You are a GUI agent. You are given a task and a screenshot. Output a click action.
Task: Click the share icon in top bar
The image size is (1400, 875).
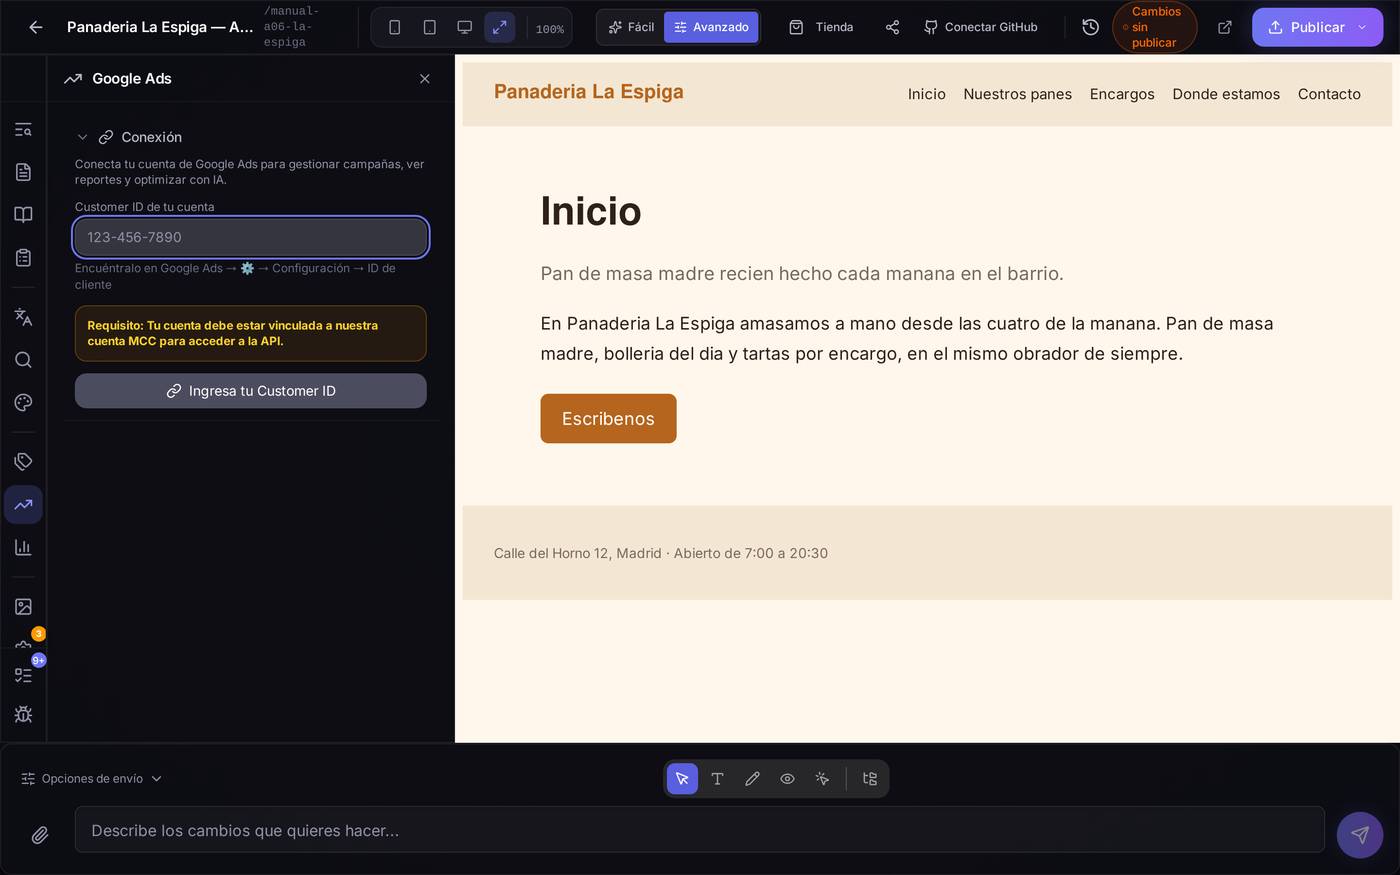point(892,27)
